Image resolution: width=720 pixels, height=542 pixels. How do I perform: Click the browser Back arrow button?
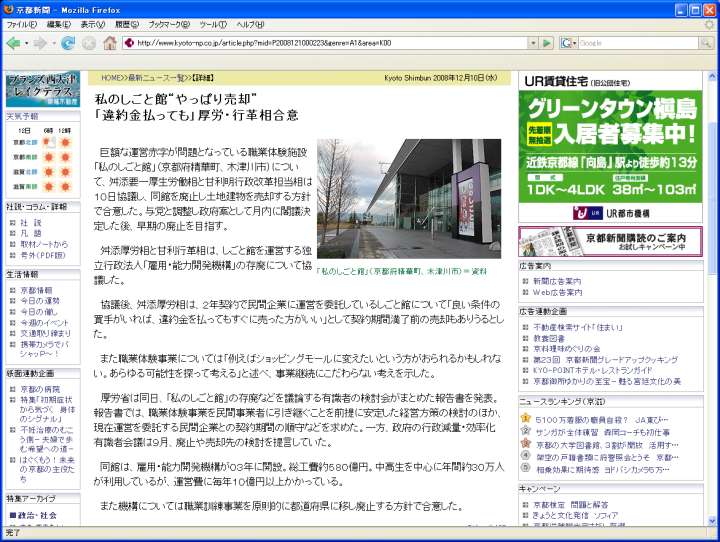[x=13, y=43]
